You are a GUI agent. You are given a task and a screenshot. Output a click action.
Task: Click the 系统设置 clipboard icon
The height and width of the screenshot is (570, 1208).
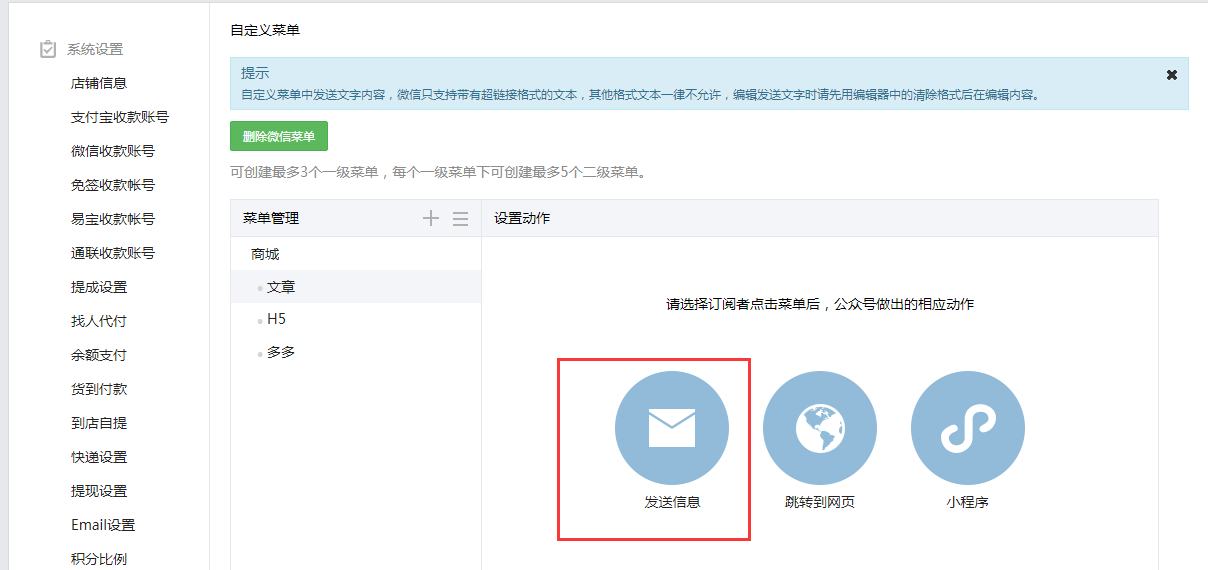[48, 49]
